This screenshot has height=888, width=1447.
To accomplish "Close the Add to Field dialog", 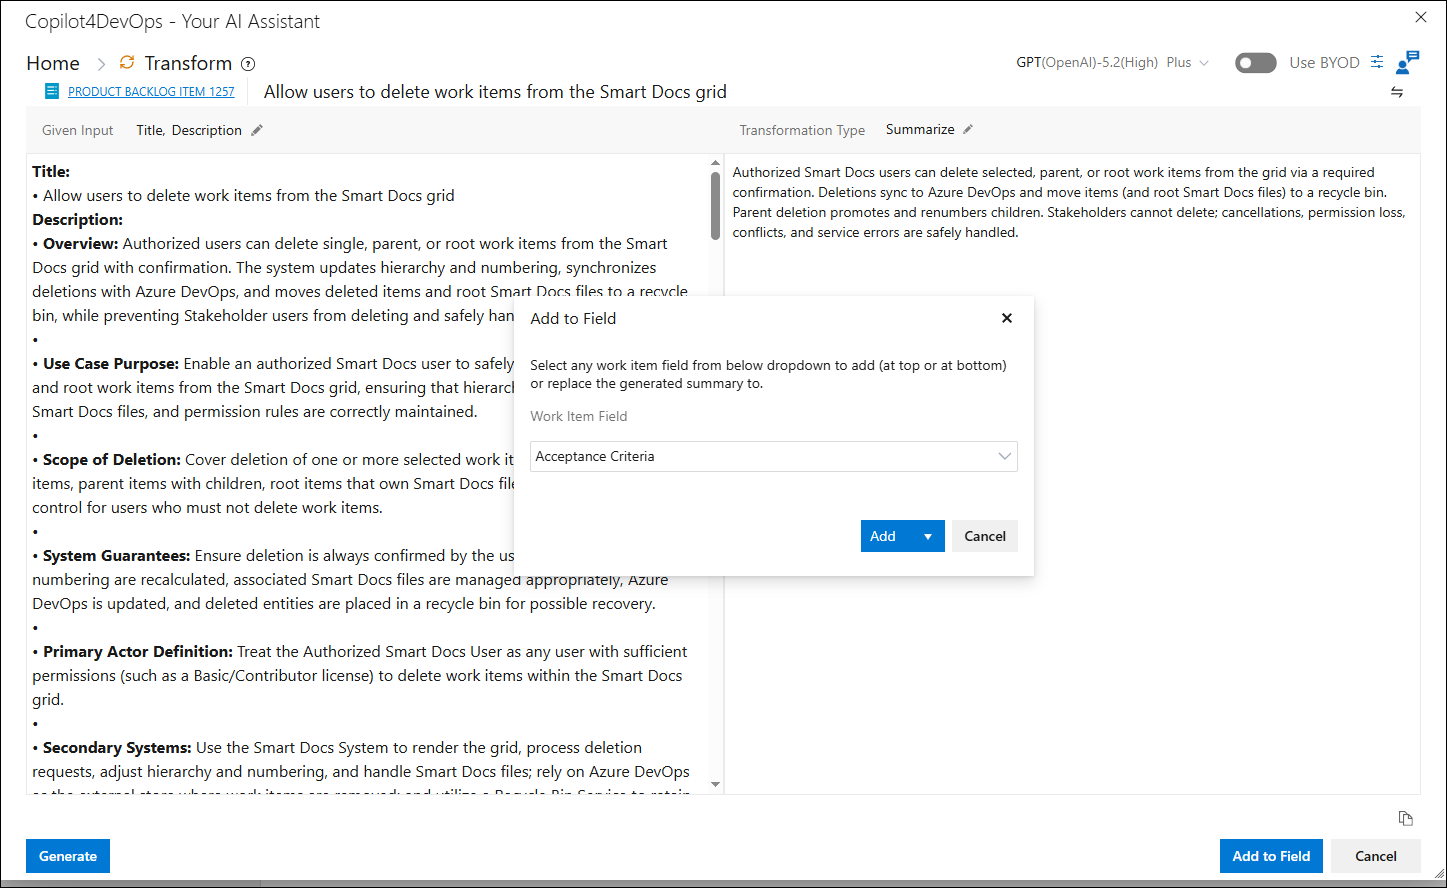I will point(1007,318).
